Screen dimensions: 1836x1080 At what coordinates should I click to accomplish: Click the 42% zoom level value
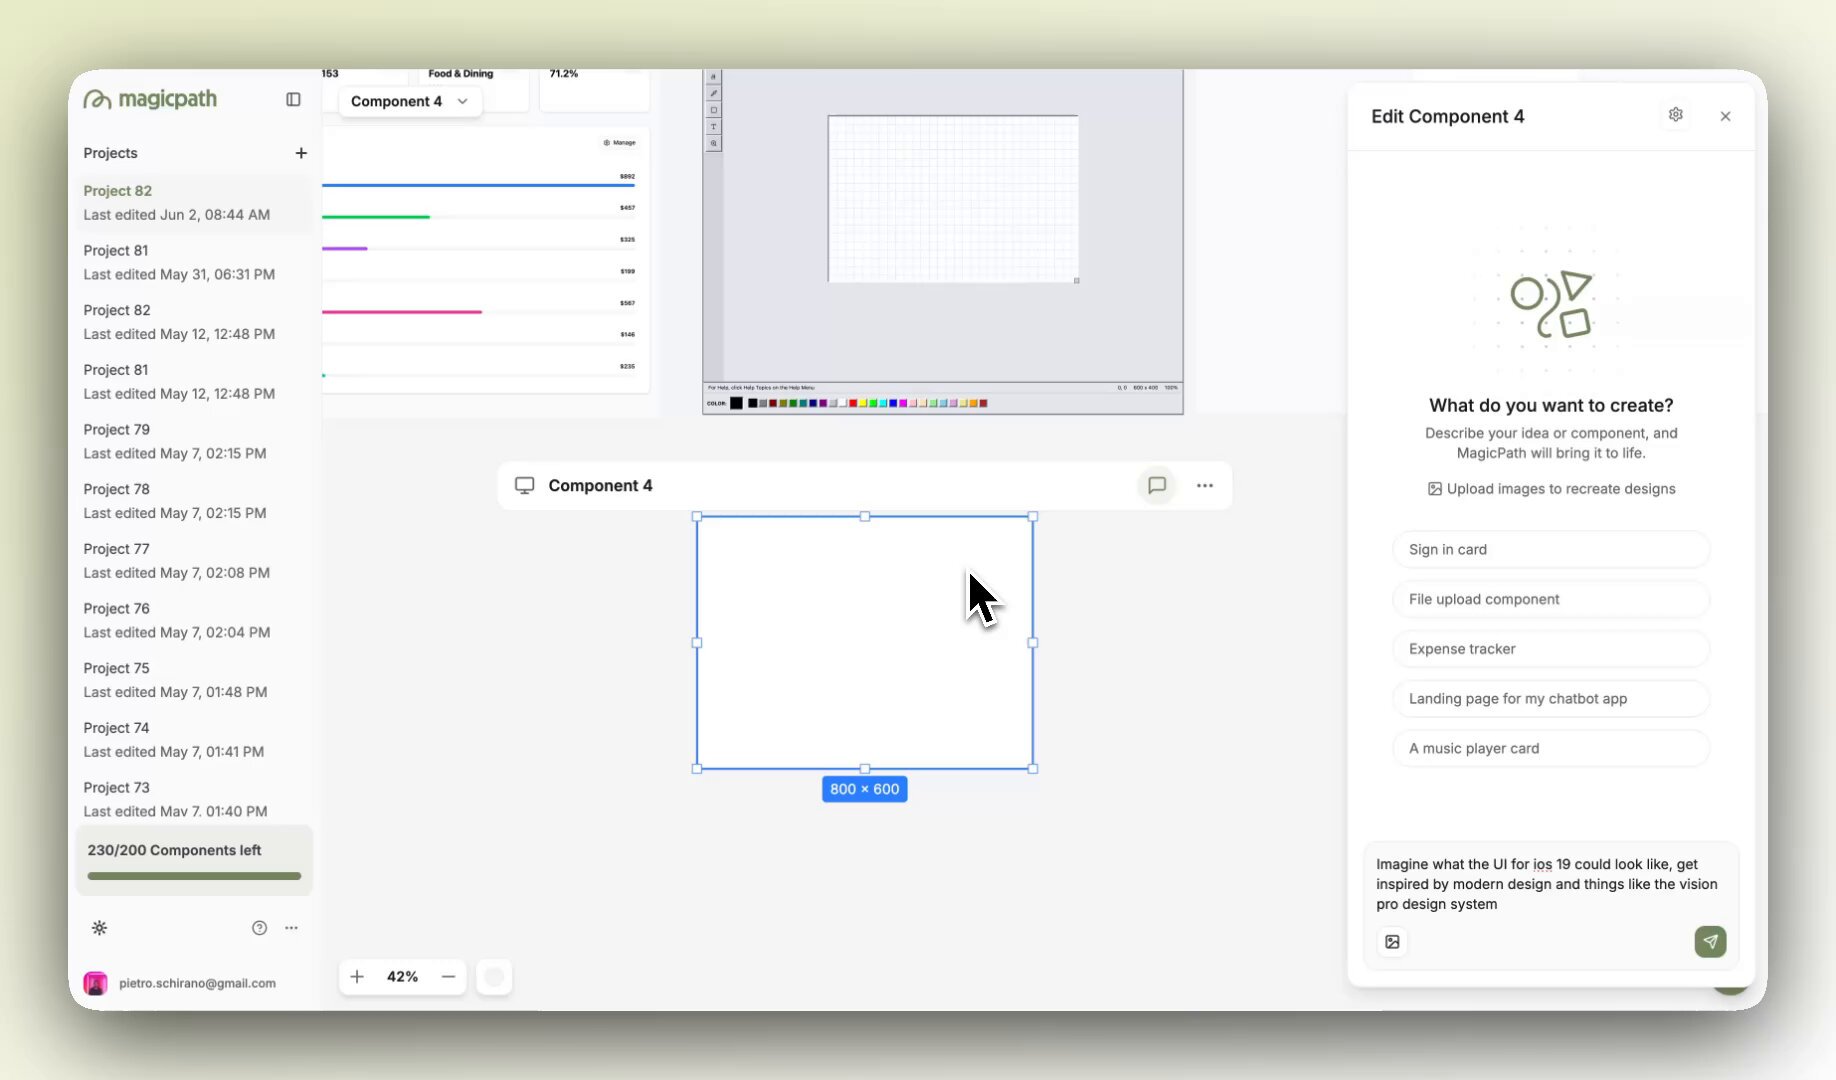[x=402, y=977]
